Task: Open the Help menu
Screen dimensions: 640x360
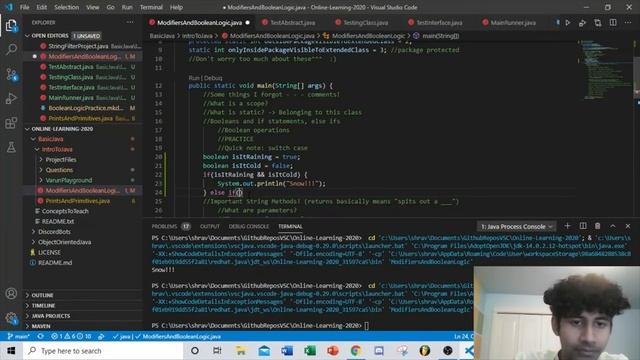Action: point(176,7)
